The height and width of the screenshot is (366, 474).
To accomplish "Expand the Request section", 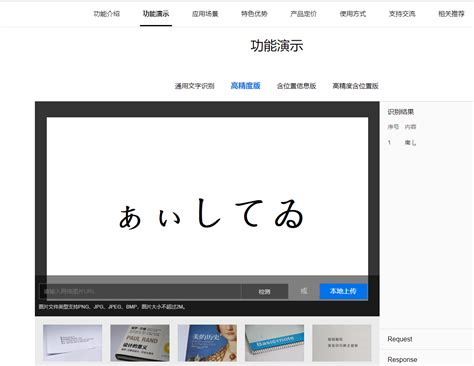I will [x=400, y=339].
